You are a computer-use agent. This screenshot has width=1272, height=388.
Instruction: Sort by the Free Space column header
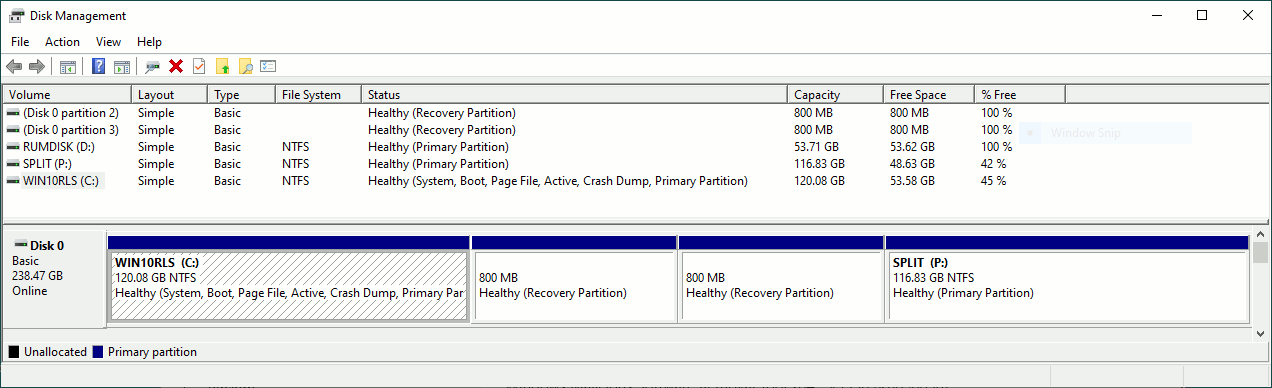(x=930, y=95)
